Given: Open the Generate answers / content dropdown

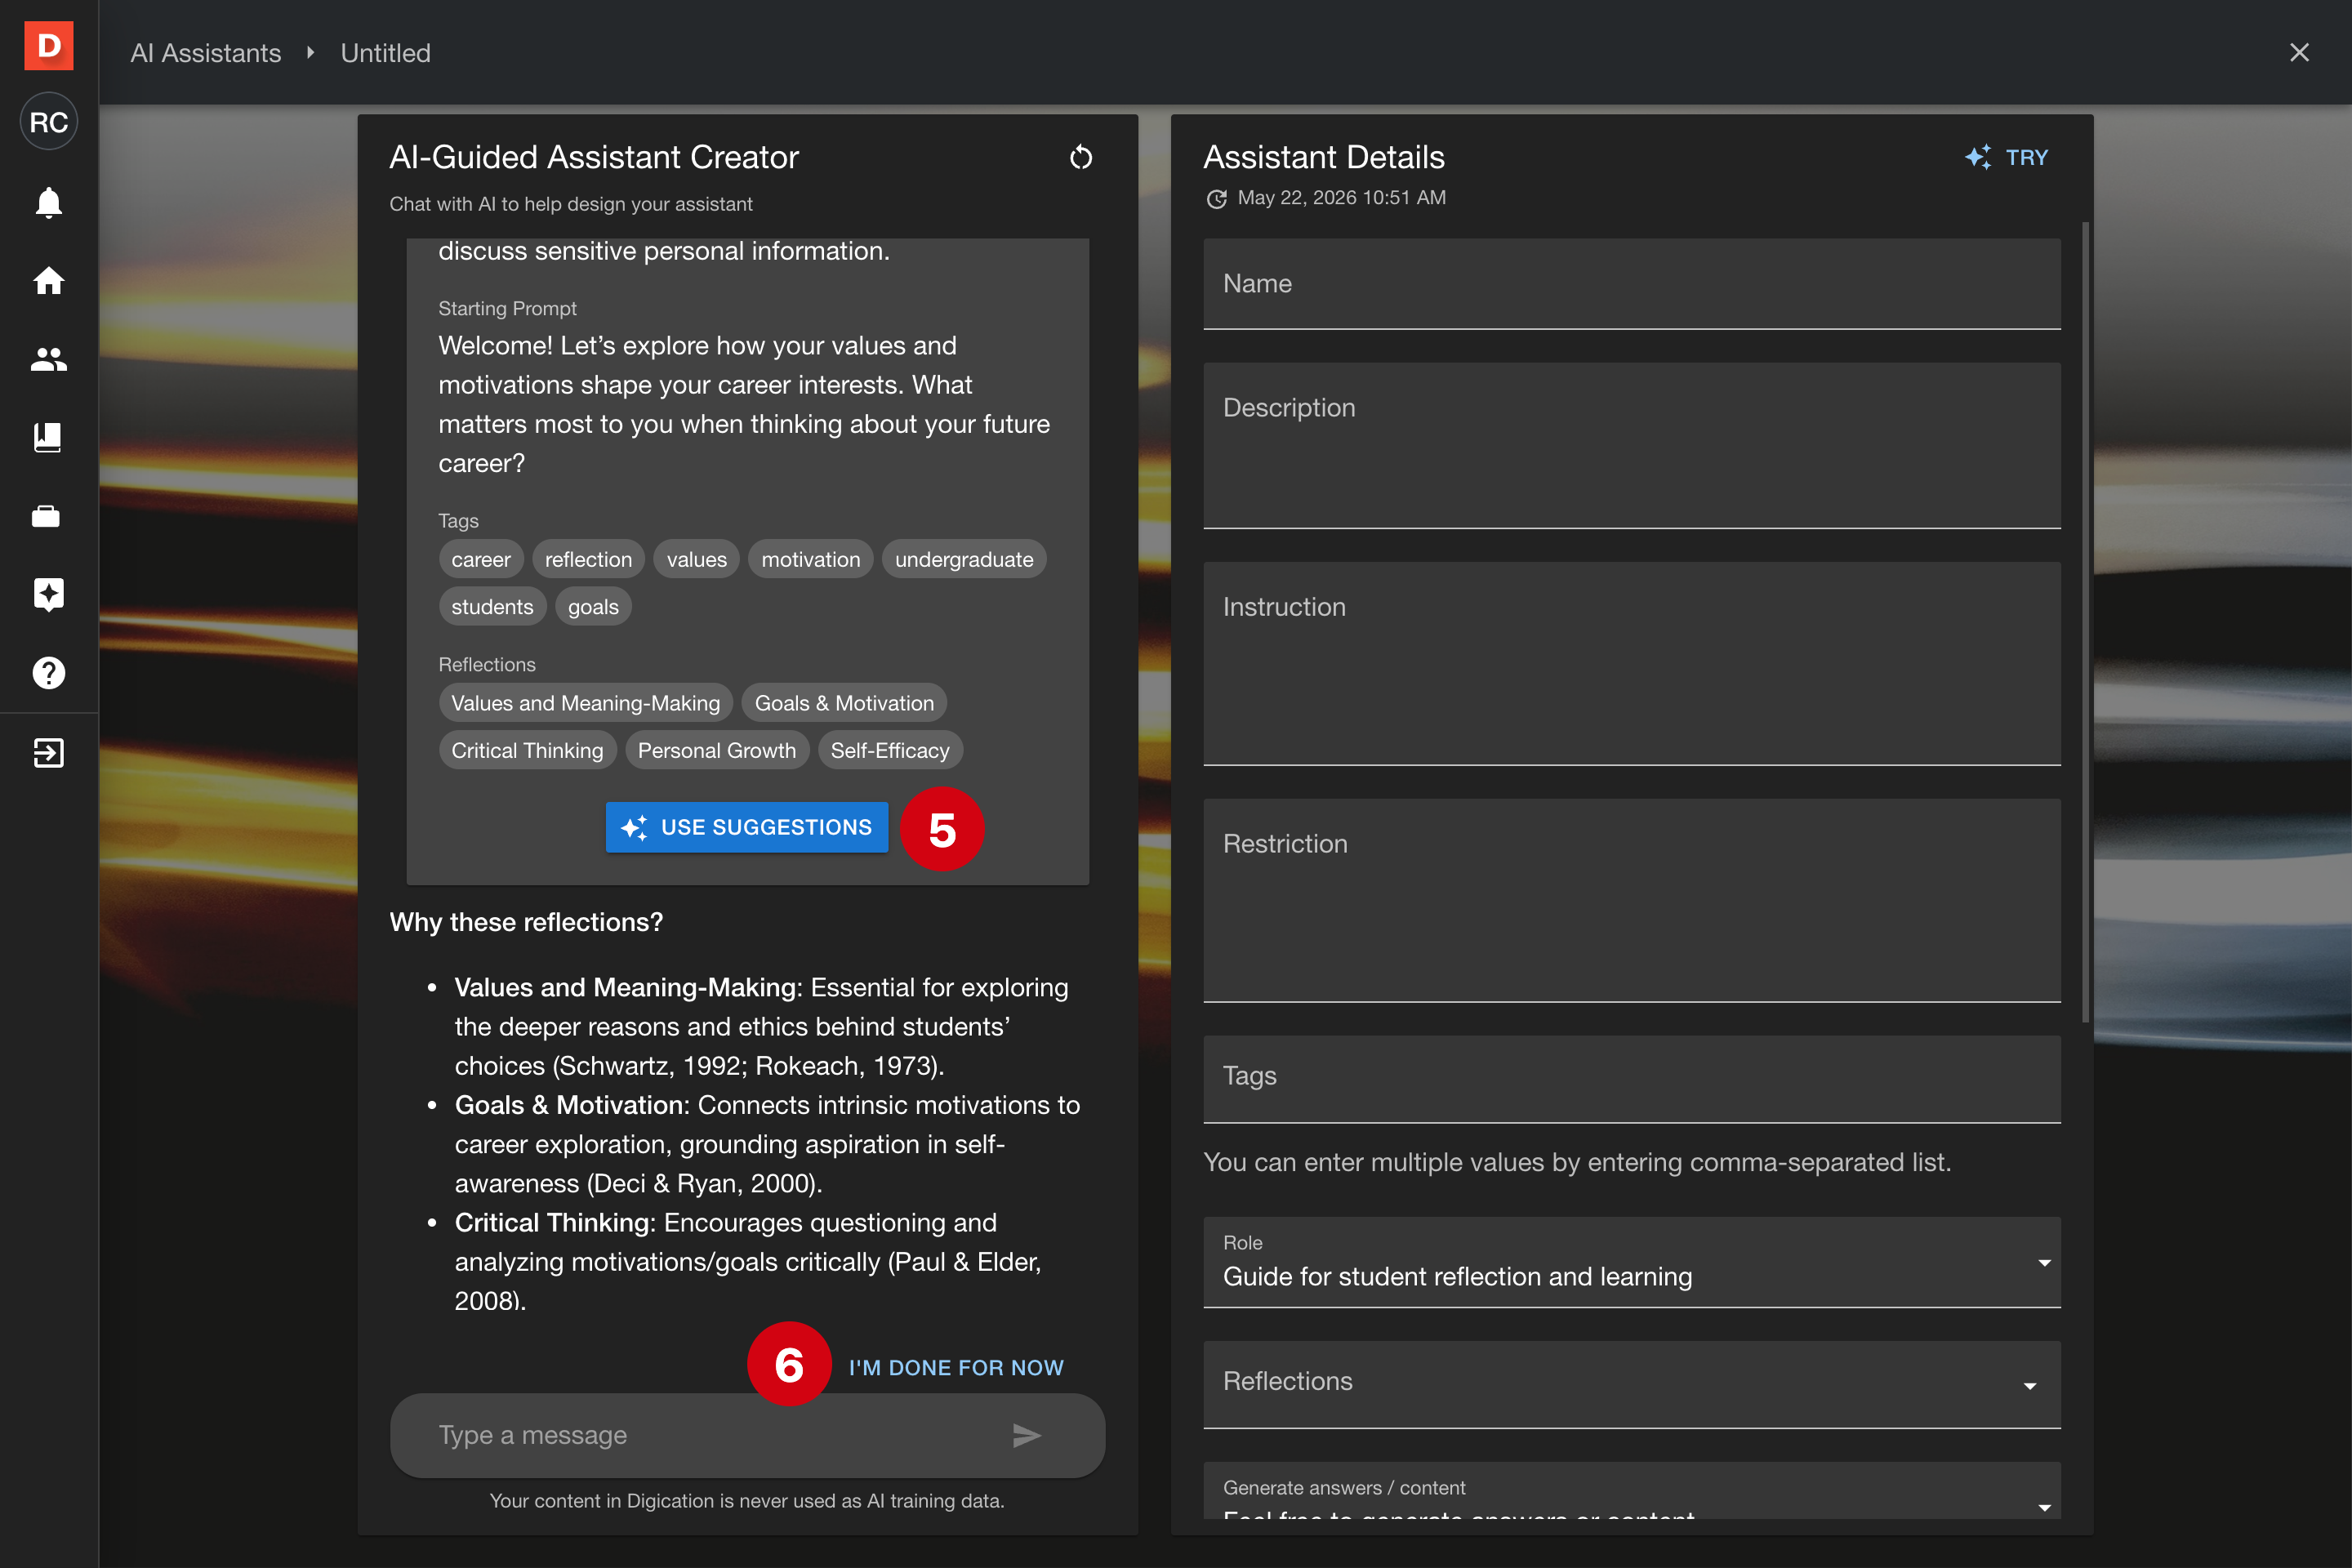Looking at the screenshot, I should 1632,1491.
